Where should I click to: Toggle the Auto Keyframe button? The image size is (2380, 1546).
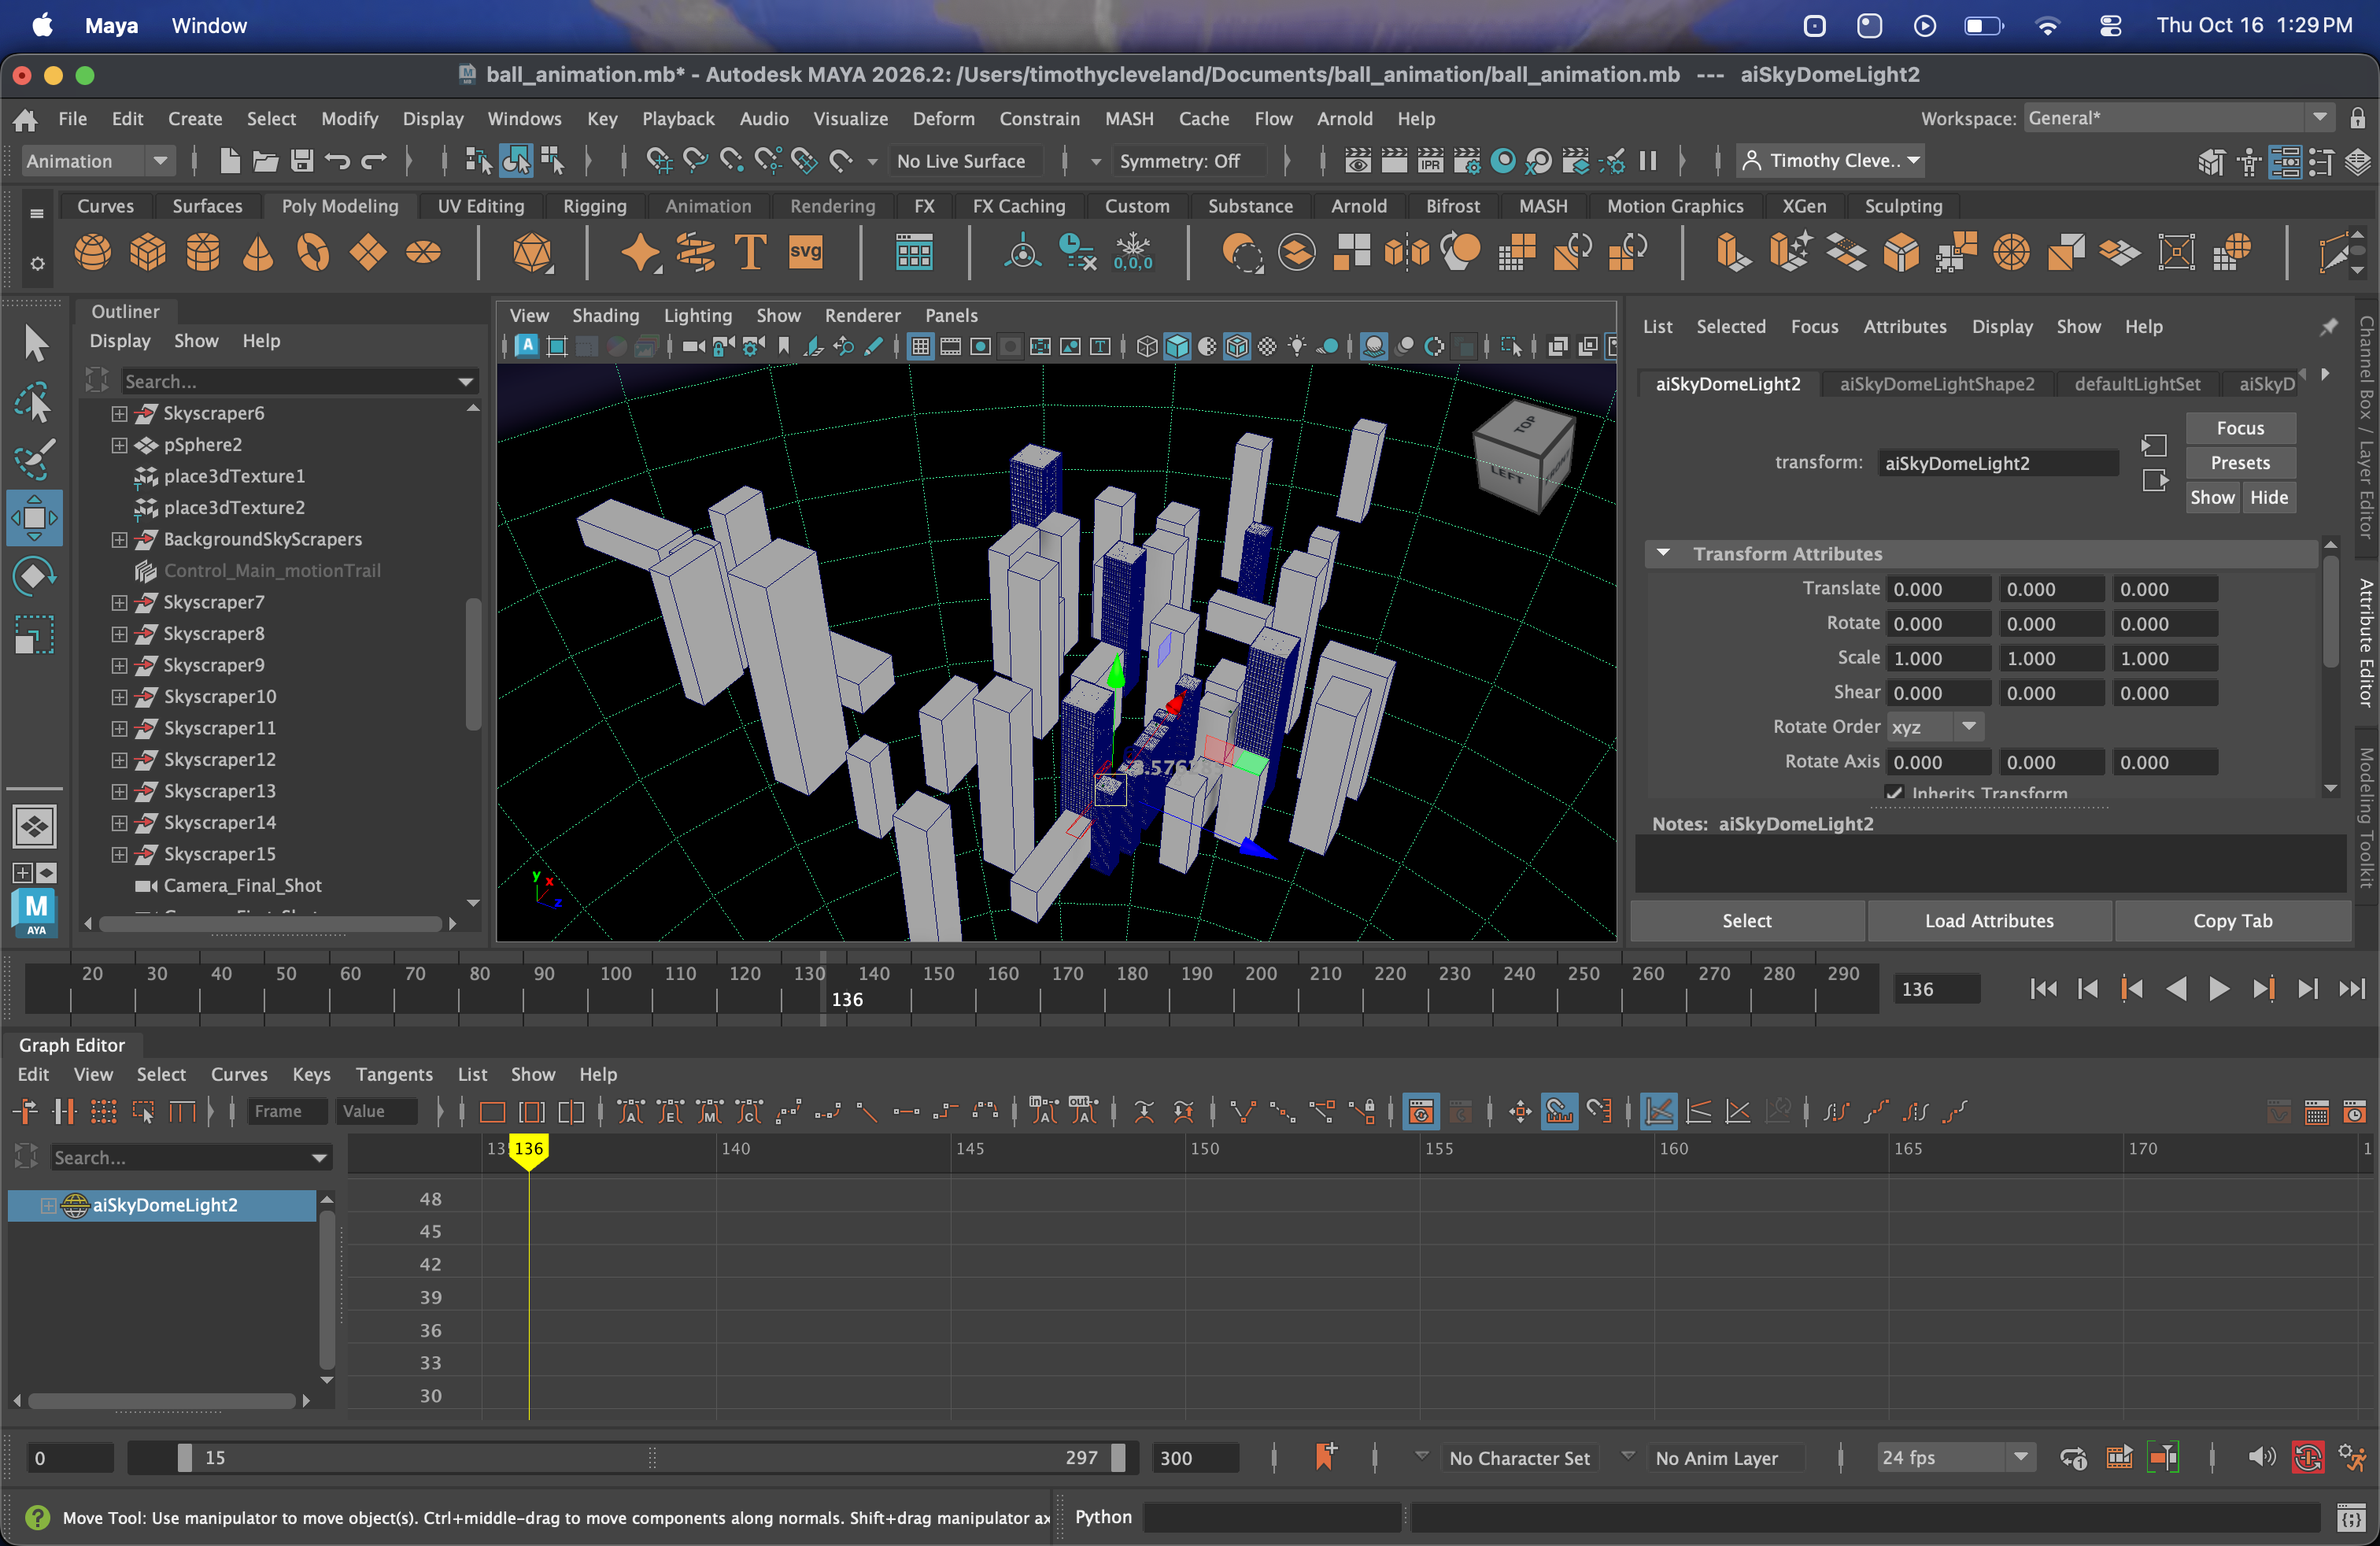tap(2307, 1458)
